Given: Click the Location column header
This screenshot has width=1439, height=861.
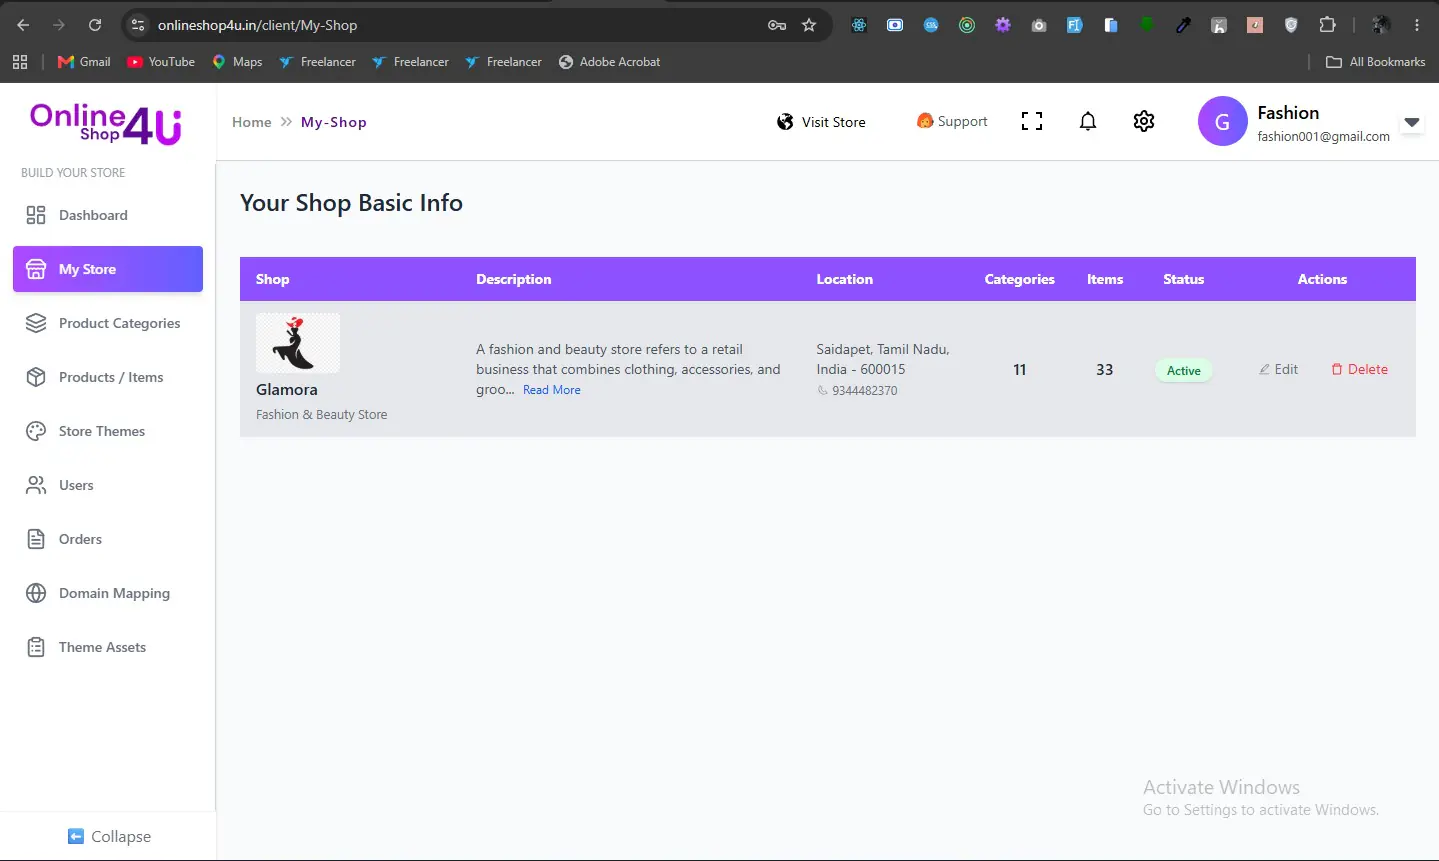Looking at the screenshot, I should pyautogui.click(x=845, y=279).
